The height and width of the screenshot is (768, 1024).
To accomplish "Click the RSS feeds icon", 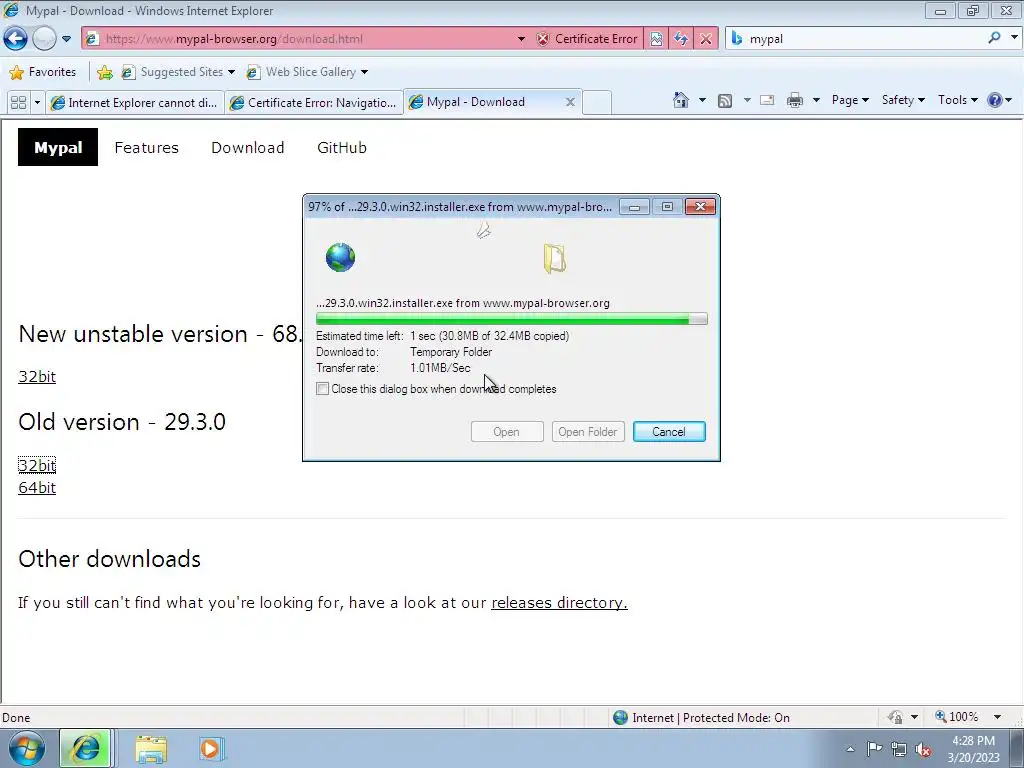I will (x=725, y=101).
